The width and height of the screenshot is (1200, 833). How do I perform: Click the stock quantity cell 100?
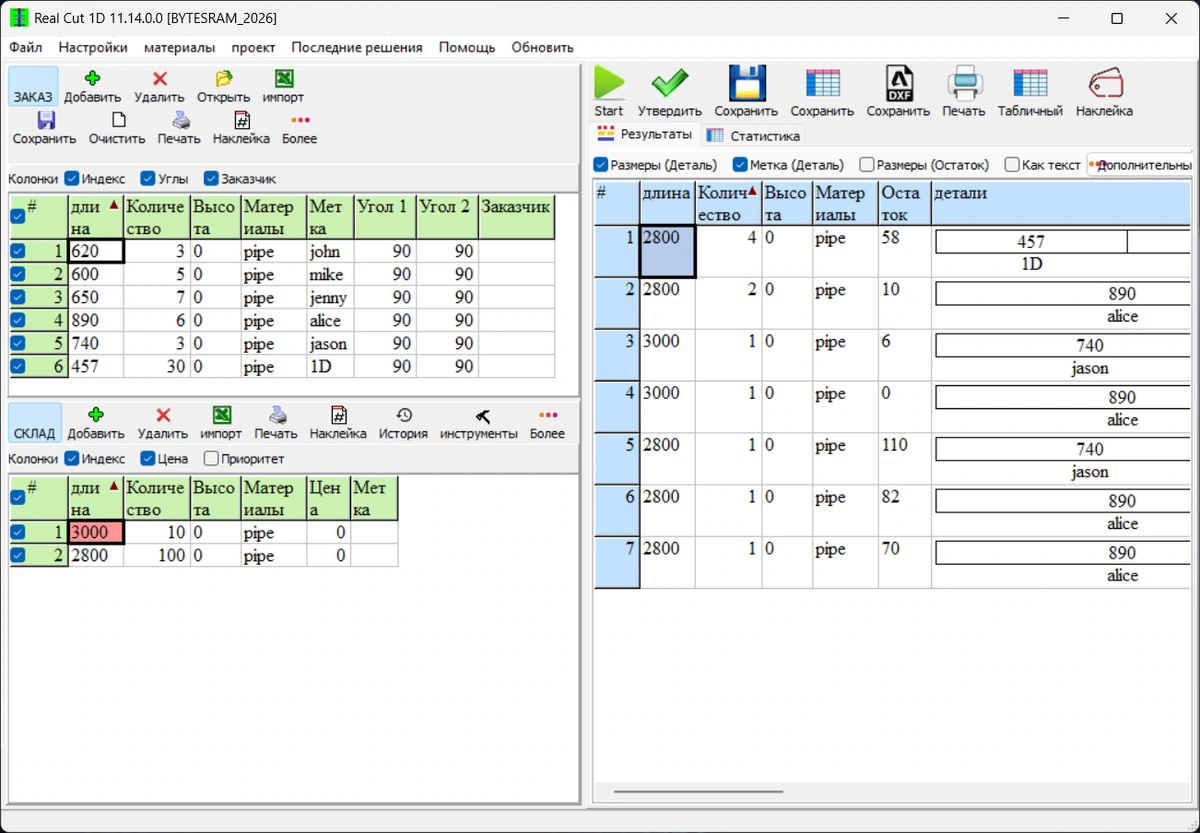click(x=157, y=555)
